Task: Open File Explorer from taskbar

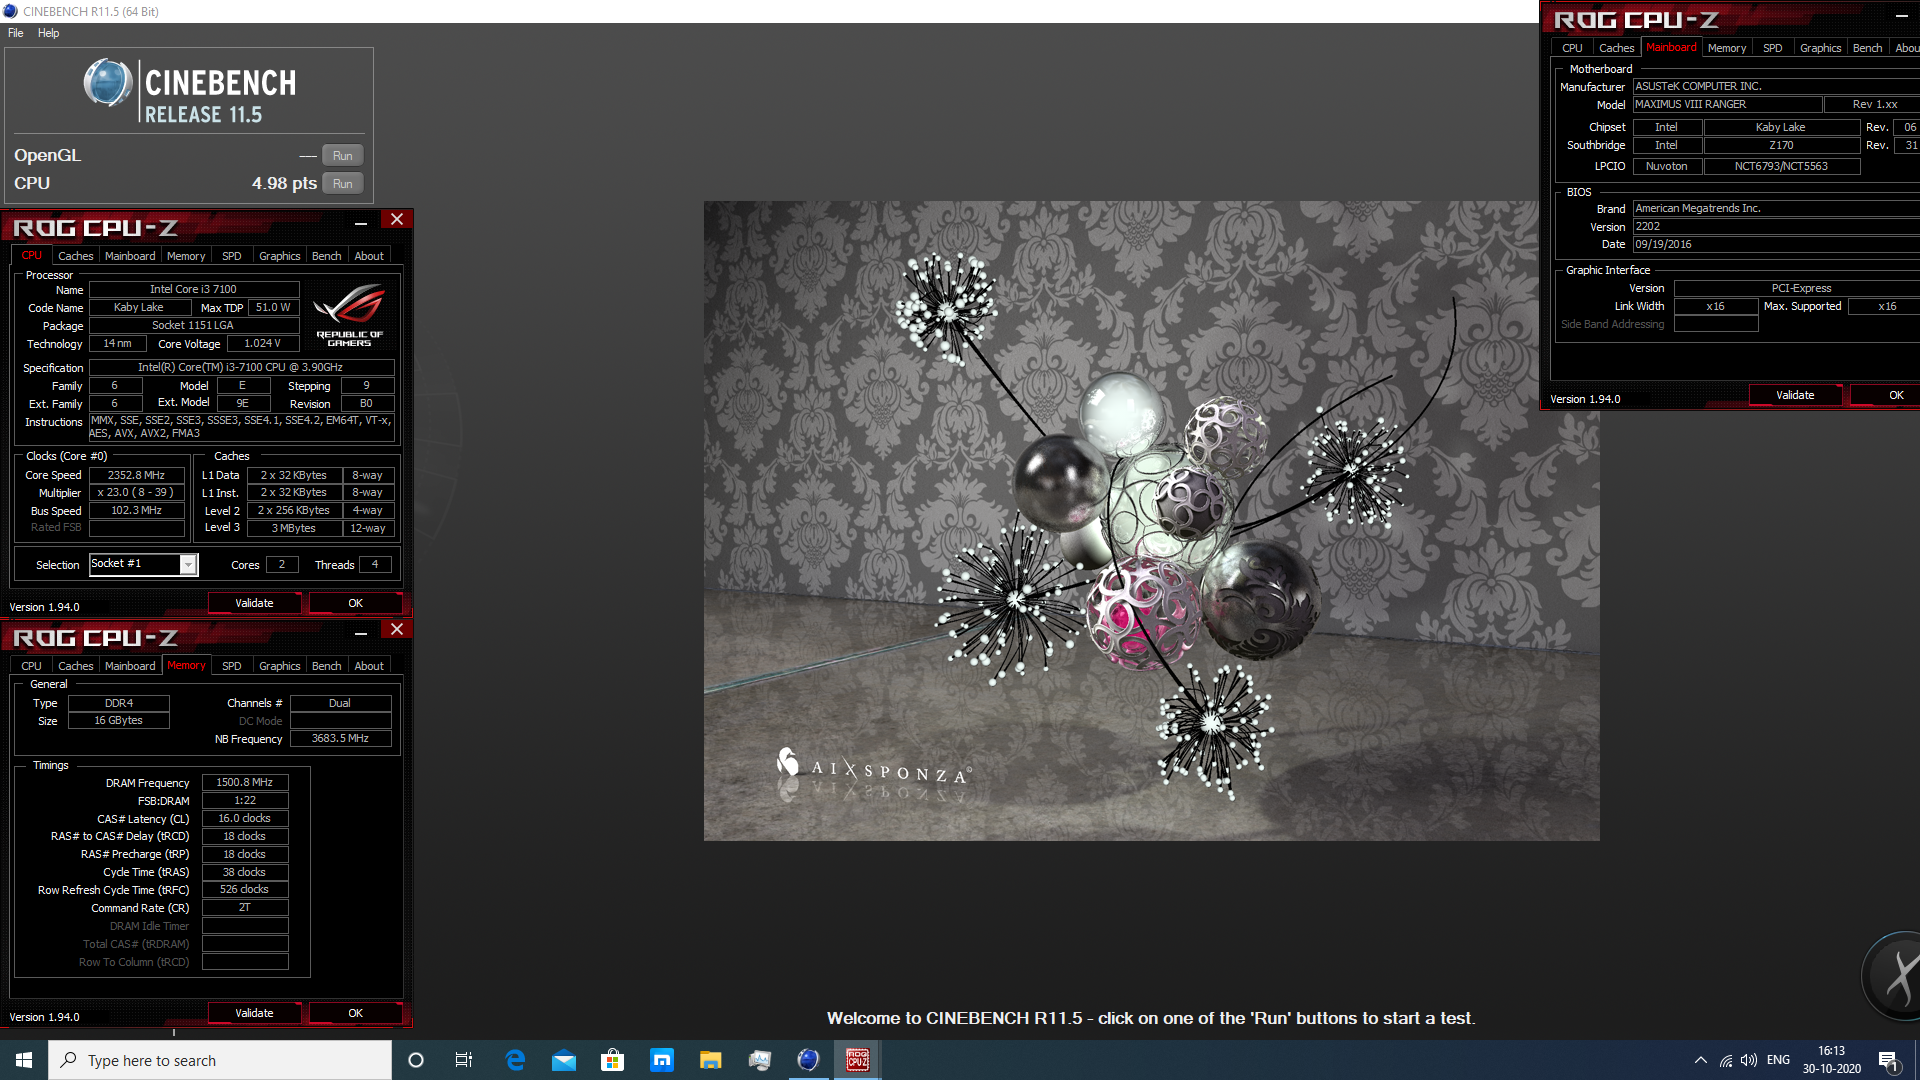Action: (x=710, y=1060)
